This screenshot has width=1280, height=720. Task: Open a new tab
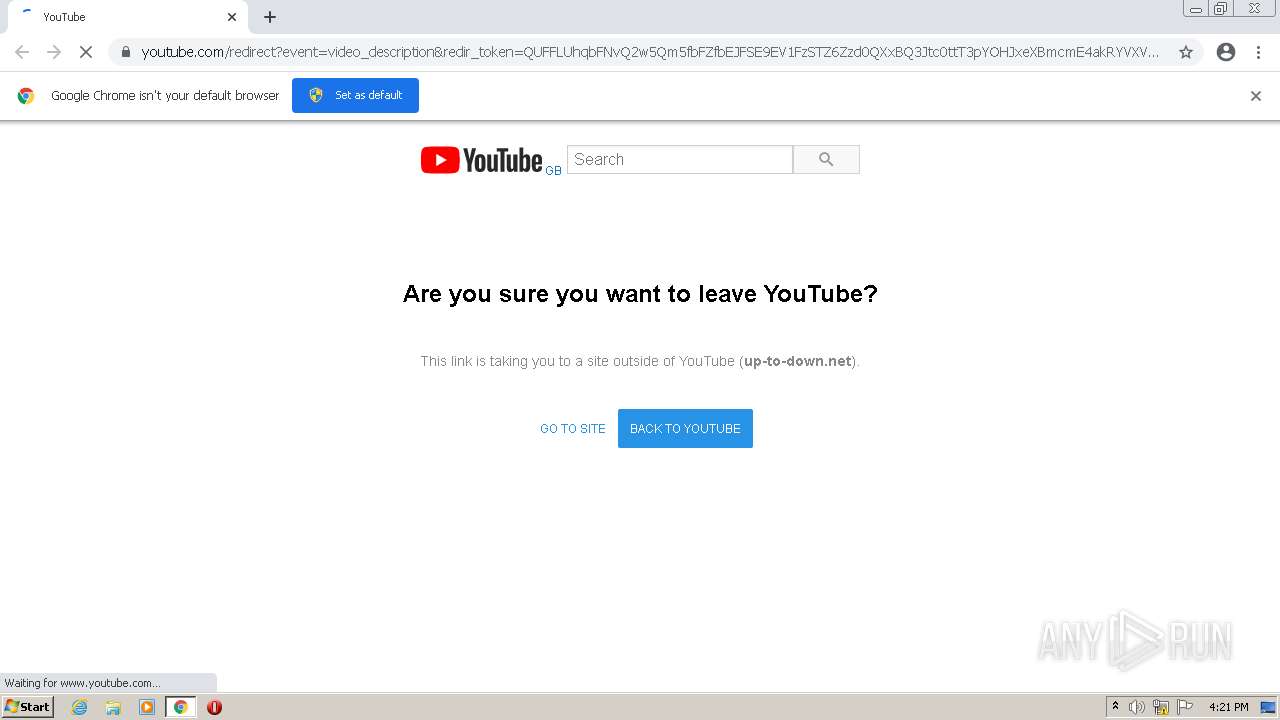(x=270, y=17)
